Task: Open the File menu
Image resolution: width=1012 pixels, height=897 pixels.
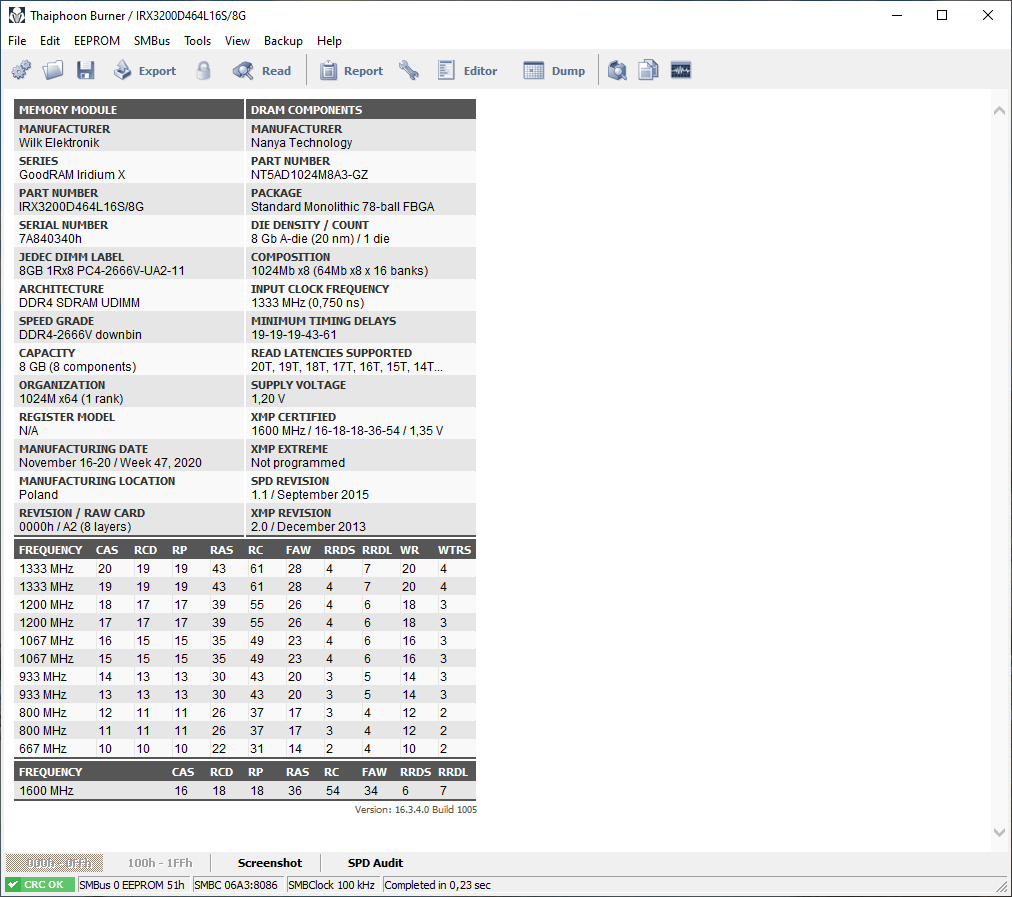Action: coord(17,41)
